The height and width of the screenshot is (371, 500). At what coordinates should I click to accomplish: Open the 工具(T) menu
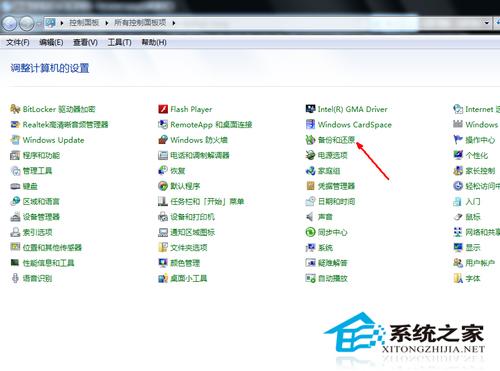tap(119, 42)
